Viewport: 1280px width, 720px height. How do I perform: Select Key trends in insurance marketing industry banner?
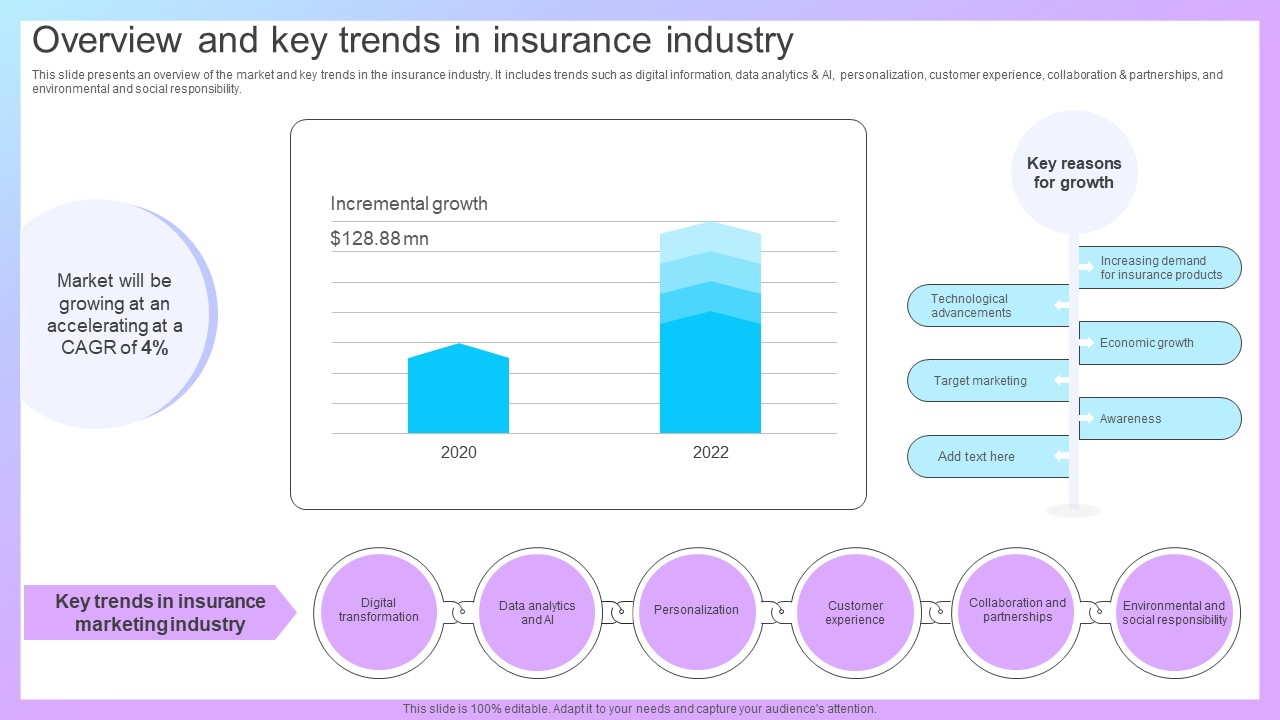[160, 613]
